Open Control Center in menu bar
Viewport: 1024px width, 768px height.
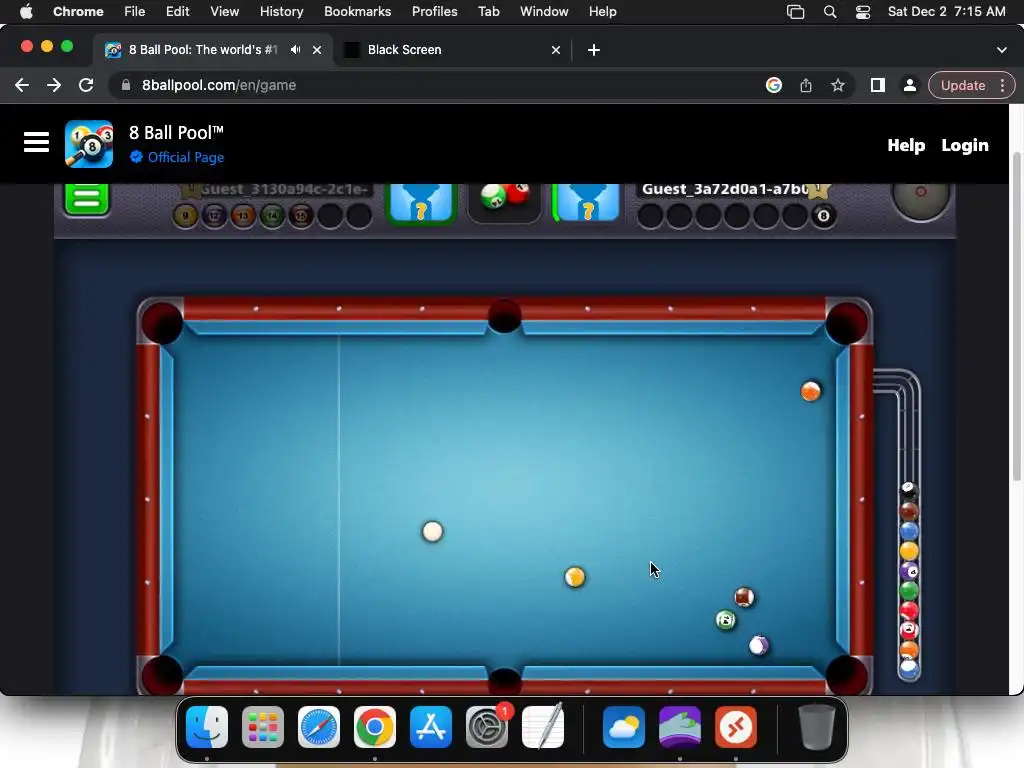863,11
